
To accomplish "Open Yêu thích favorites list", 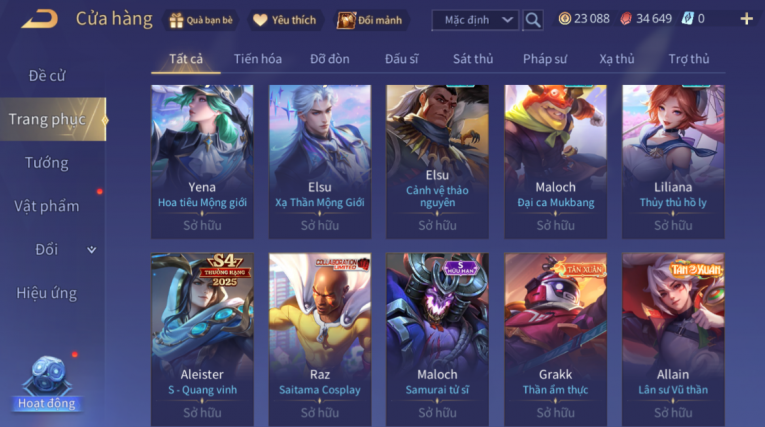I will tap(285, 20).
